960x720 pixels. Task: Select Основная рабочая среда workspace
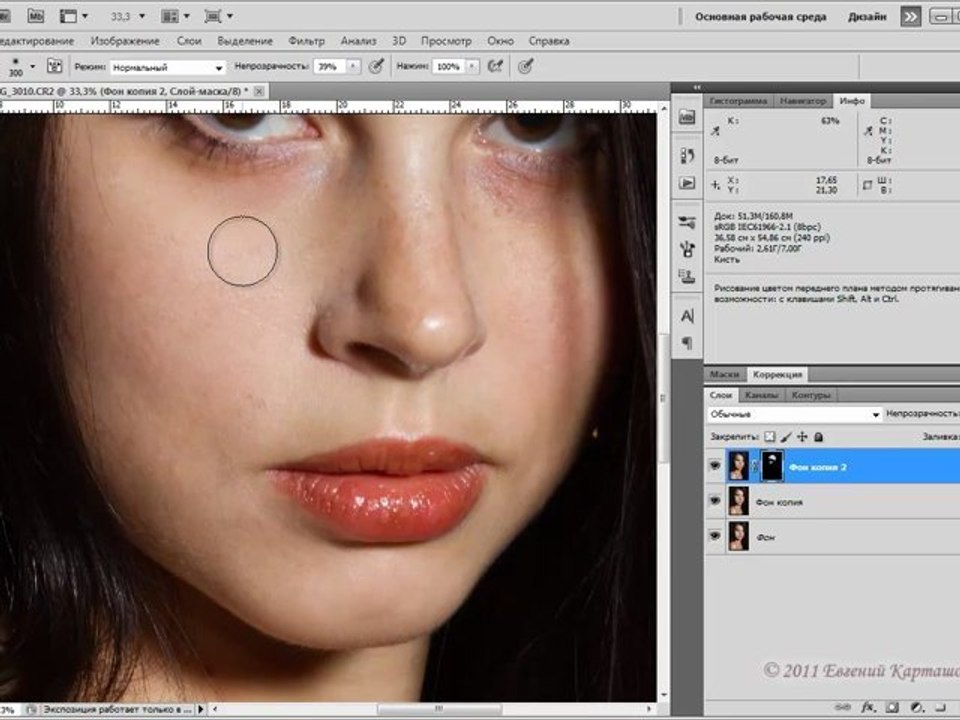click(760, 17)
